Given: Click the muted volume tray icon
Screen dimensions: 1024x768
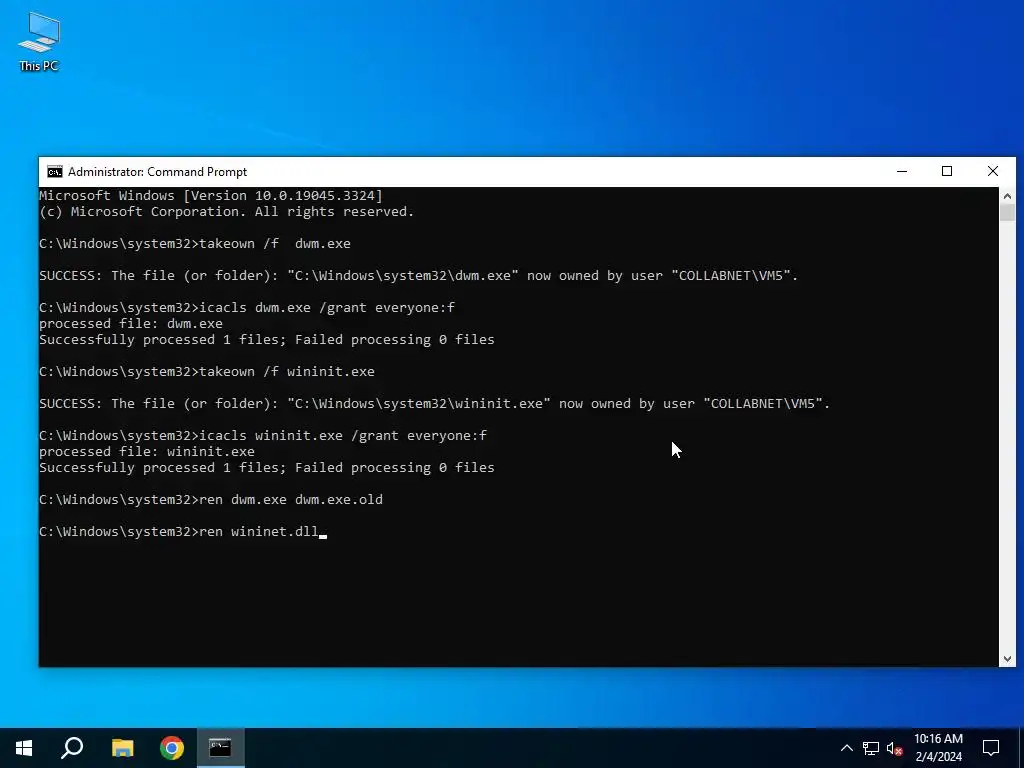Looking at the screenshot, I should pos(894,748).
